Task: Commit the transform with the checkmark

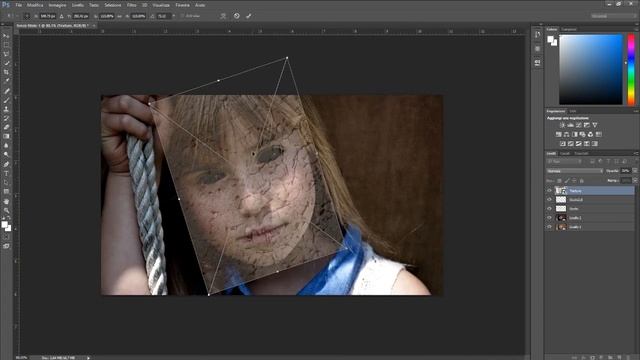Action: click(249, 16)
